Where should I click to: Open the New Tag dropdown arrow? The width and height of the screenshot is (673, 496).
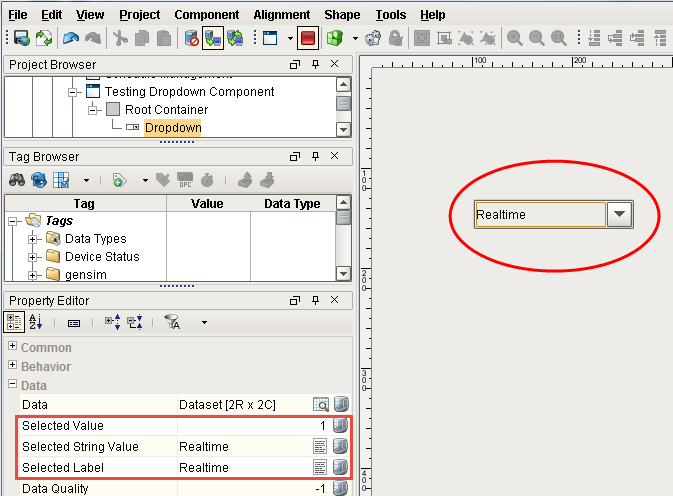[145, 180]
